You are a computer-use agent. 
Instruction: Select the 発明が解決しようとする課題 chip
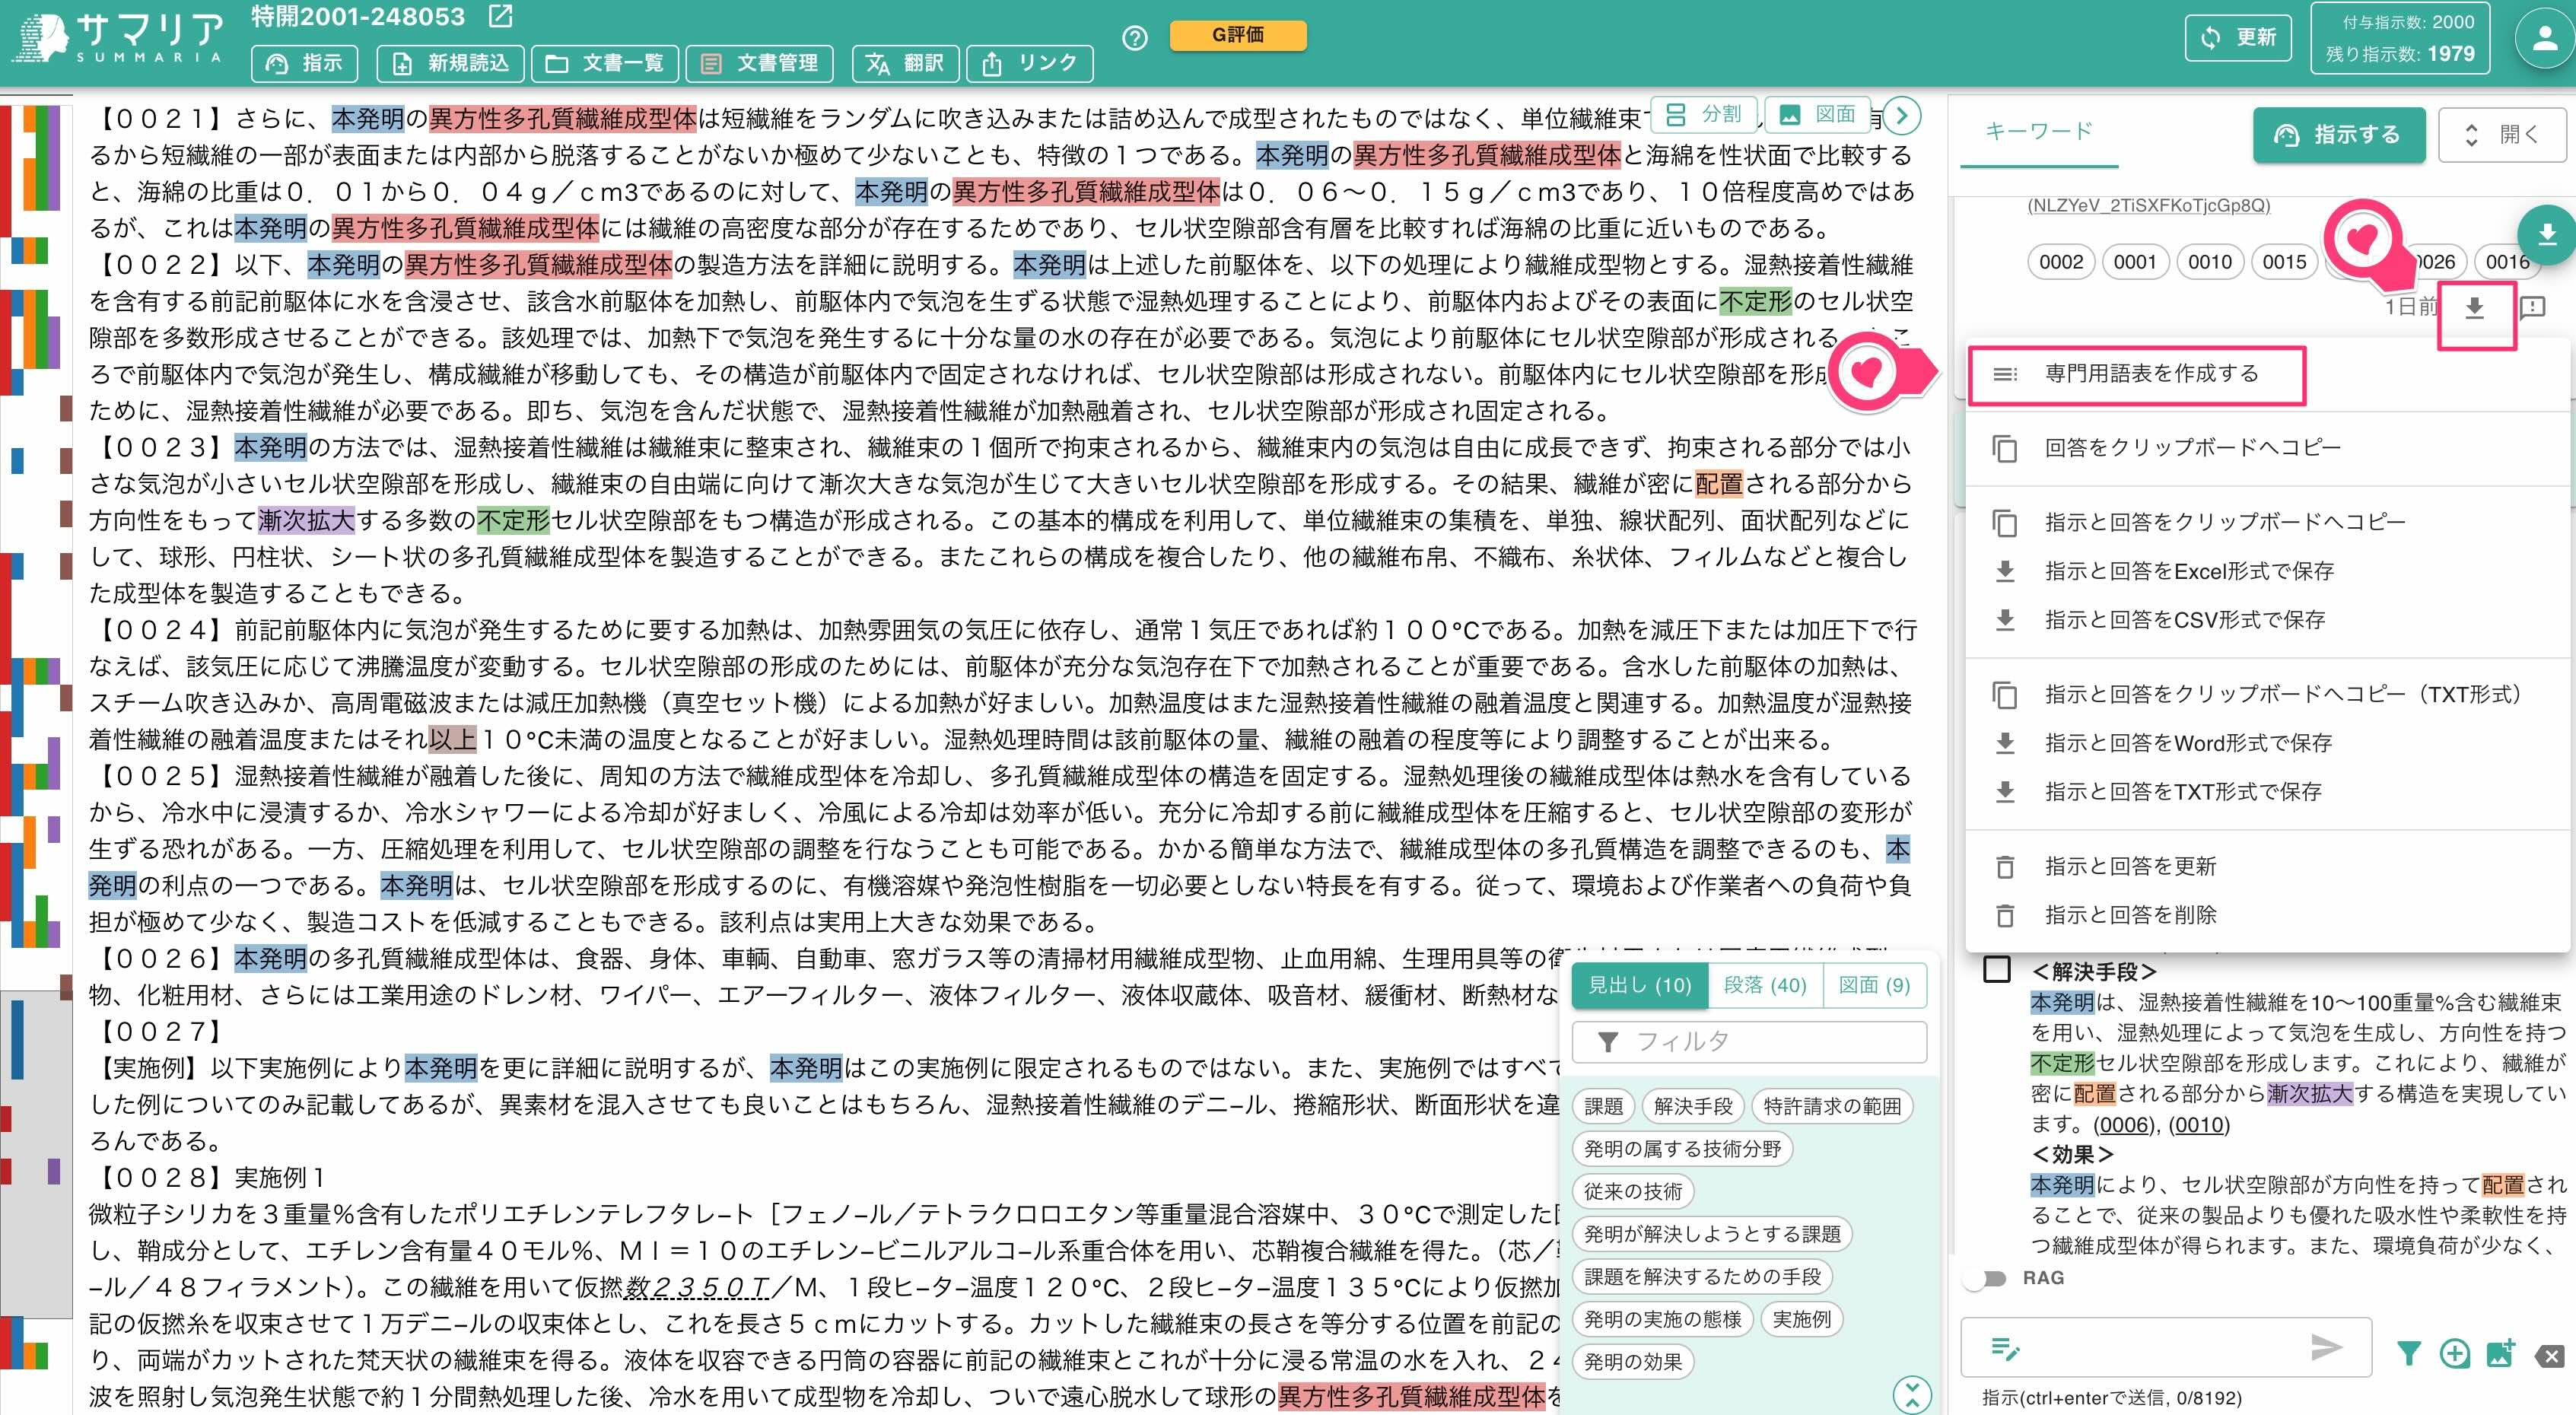tap(1712, 1234)
